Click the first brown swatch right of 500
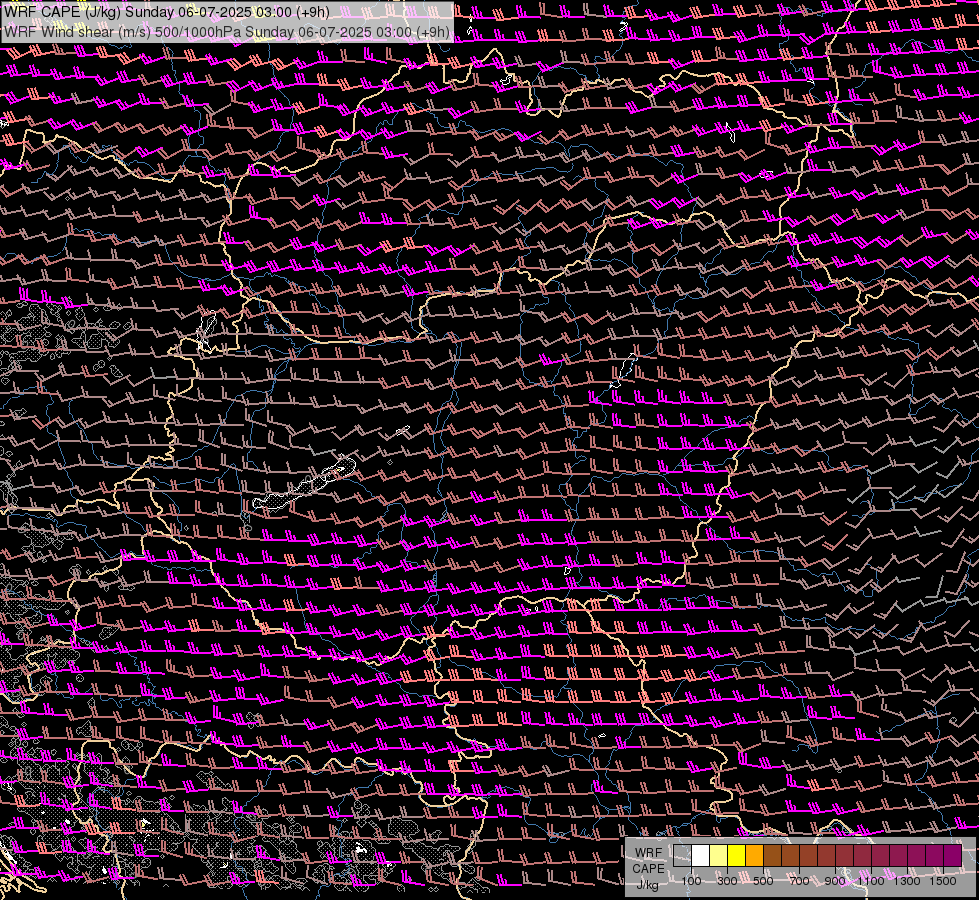The height and width of the screenshot is (900, 979). pos(773,856)
